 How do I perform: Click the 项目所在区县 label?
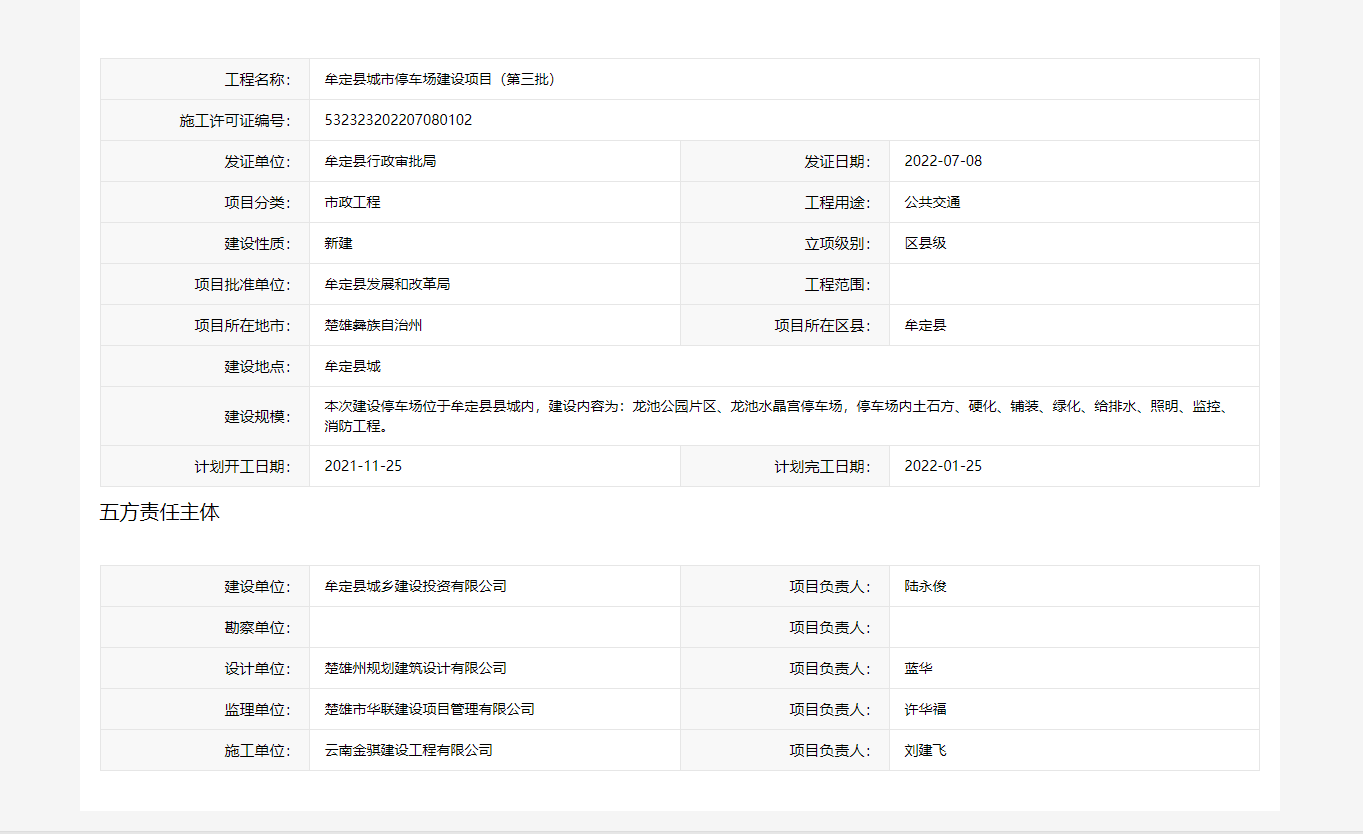coord(823,325)
